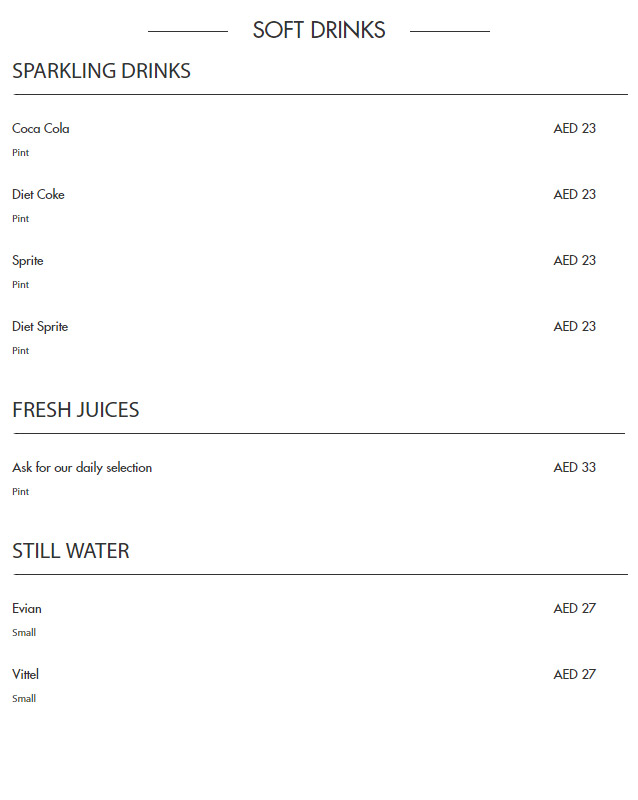Click the AED 27 price for Evian

pyautogui.click(x=574, y=608)
